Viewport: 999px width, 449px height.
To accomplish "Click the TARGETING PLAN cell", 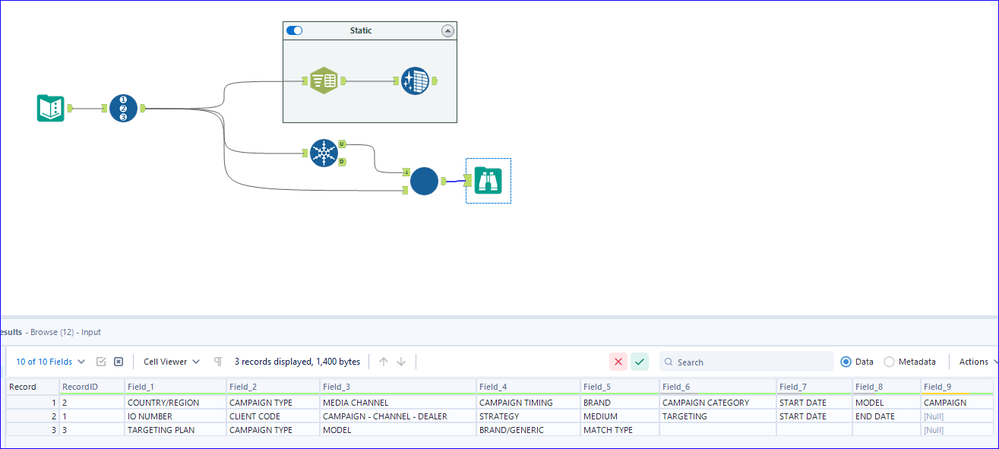I will (175, 430).
